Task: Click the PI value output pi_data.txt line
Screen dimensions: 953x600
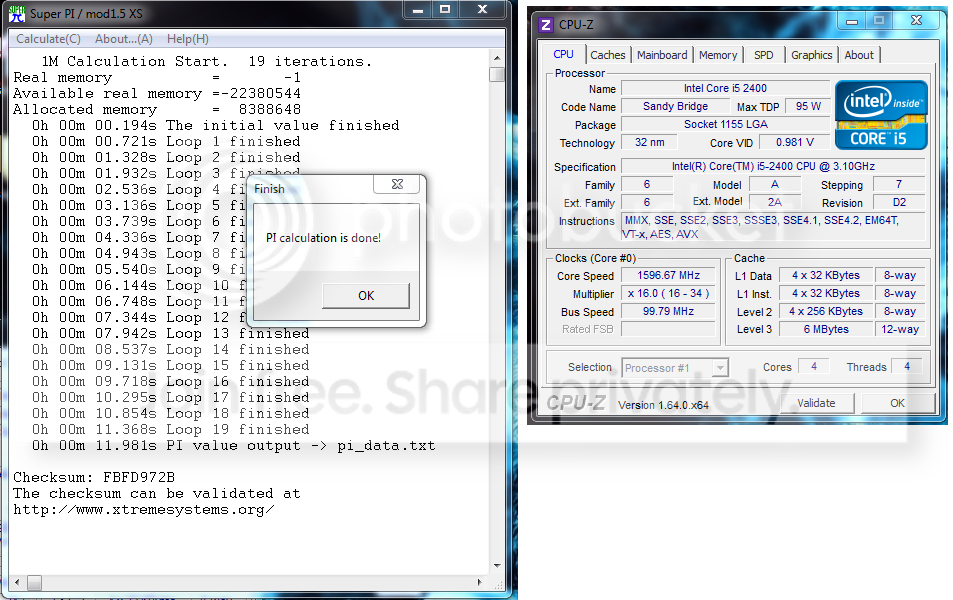Action: pos(234,446)
